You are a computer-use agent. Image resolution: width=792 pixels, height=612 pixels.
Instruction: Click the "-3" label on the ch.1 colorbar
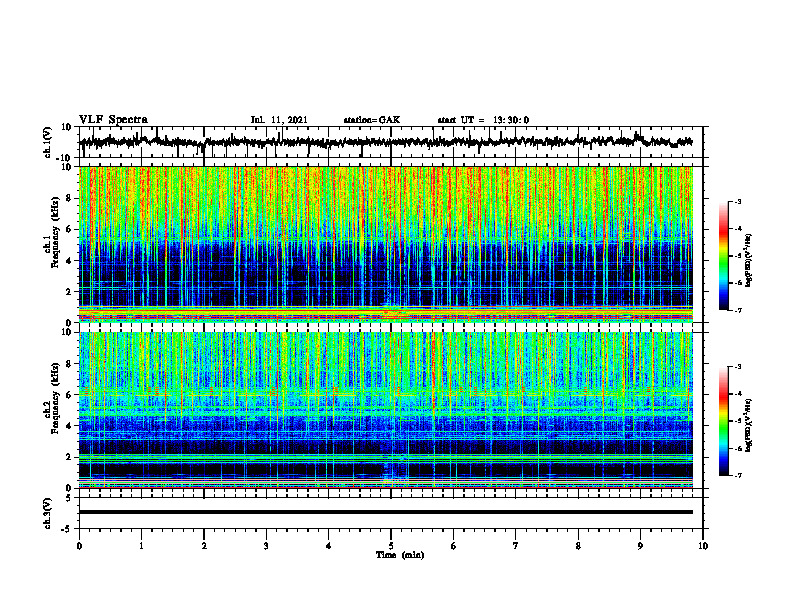[737, 202]
